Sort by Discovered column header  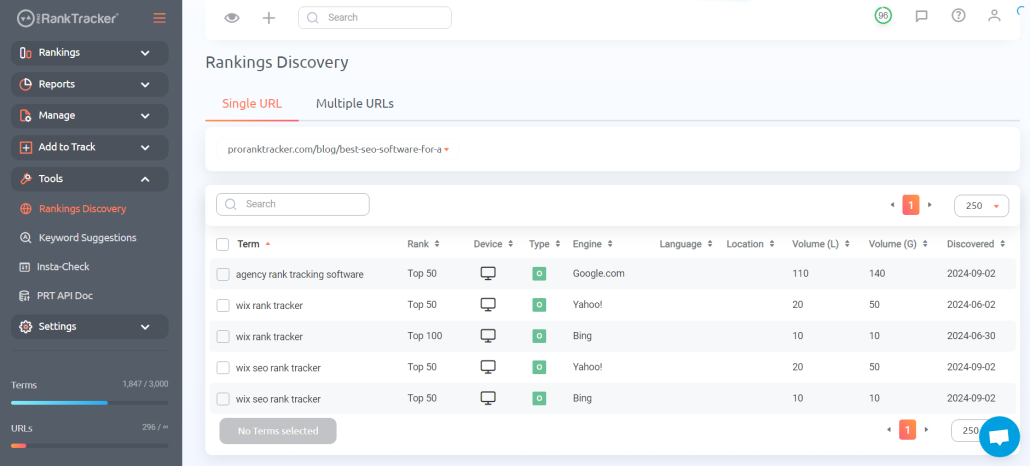(976, 244)
